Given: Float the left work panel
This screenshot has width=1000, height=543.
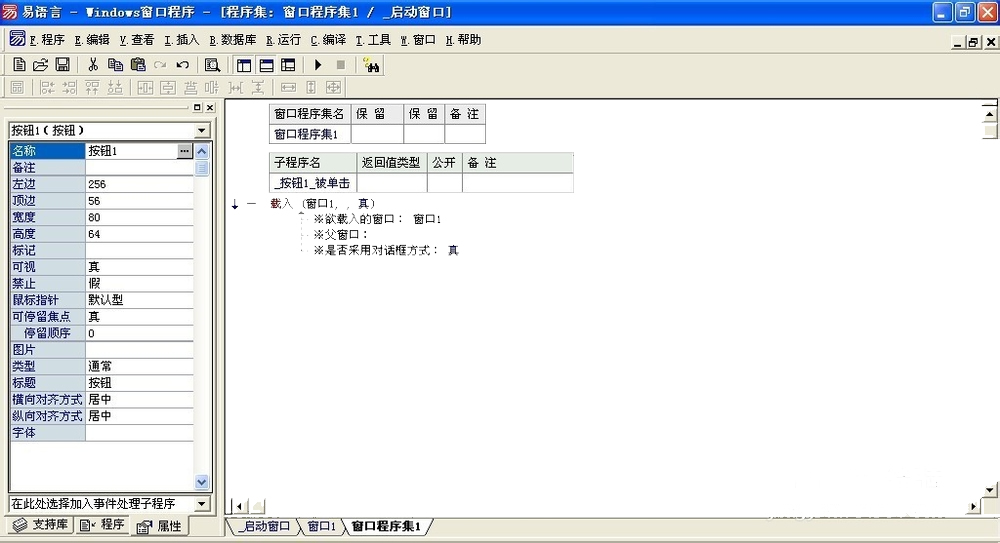Looking at the screenshot, I should coord(197,107).
